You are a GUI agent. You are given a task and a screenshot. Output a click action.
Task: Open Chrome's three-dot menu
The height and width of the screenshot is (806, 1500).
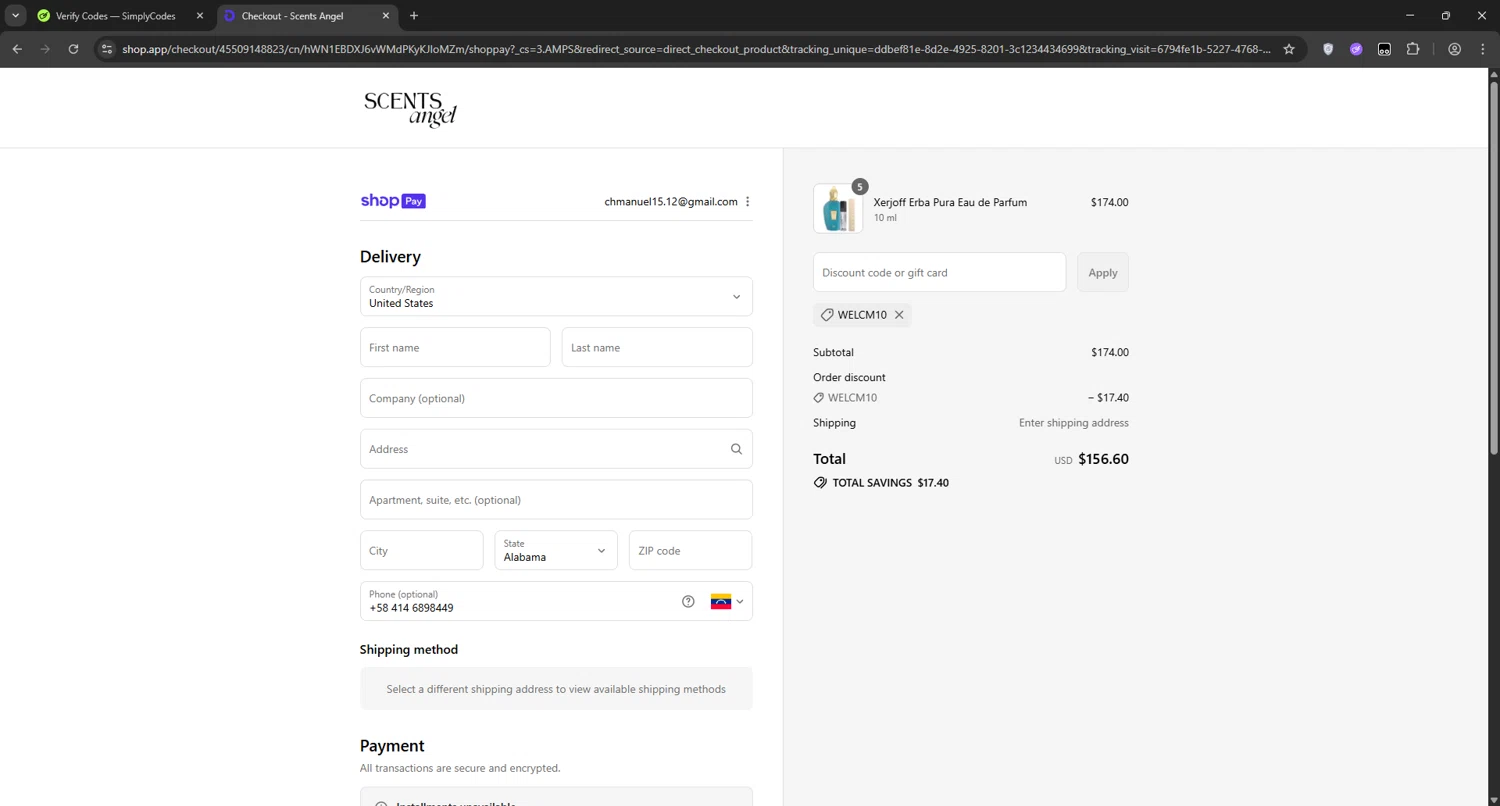coord(1483,49)
